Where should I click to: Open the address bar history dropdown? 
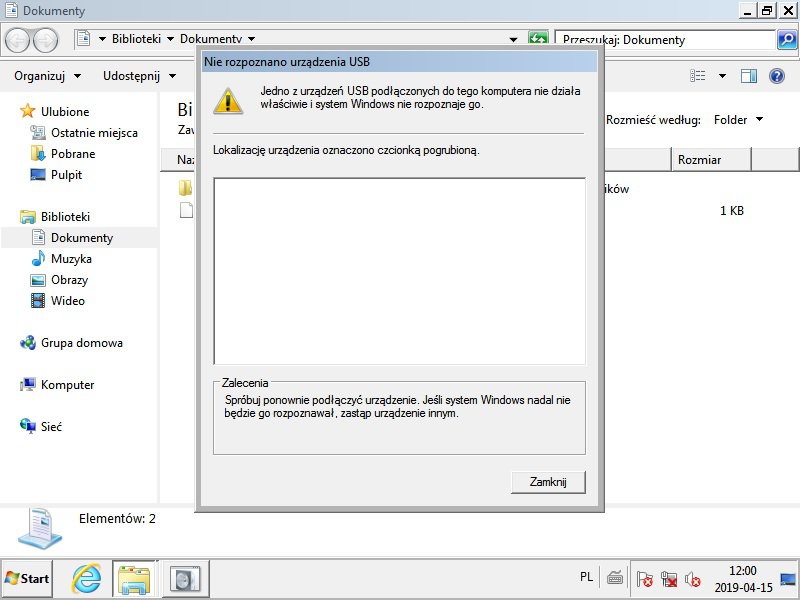point(513,39)
